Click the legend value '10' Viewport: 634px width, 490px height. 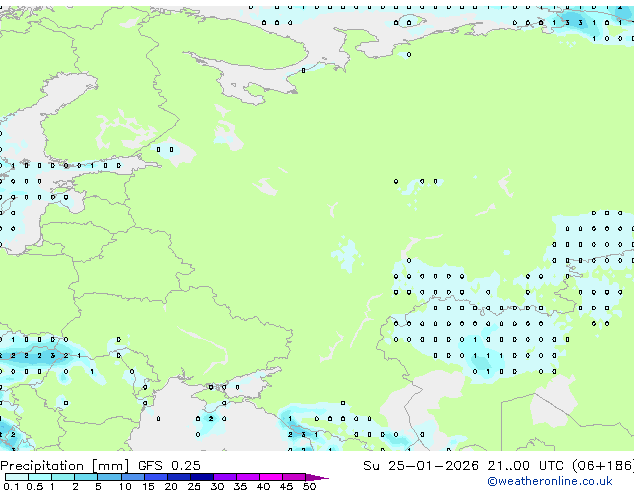click(125, 486)
